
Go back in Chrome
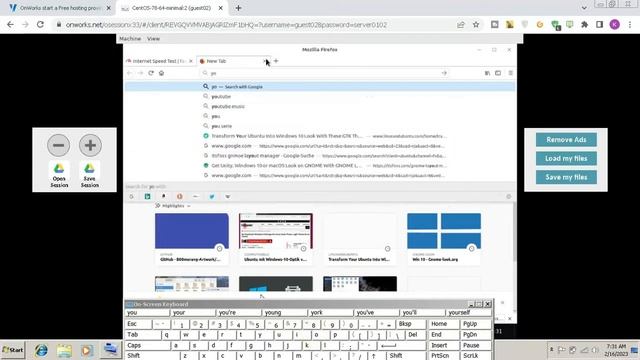10,24
